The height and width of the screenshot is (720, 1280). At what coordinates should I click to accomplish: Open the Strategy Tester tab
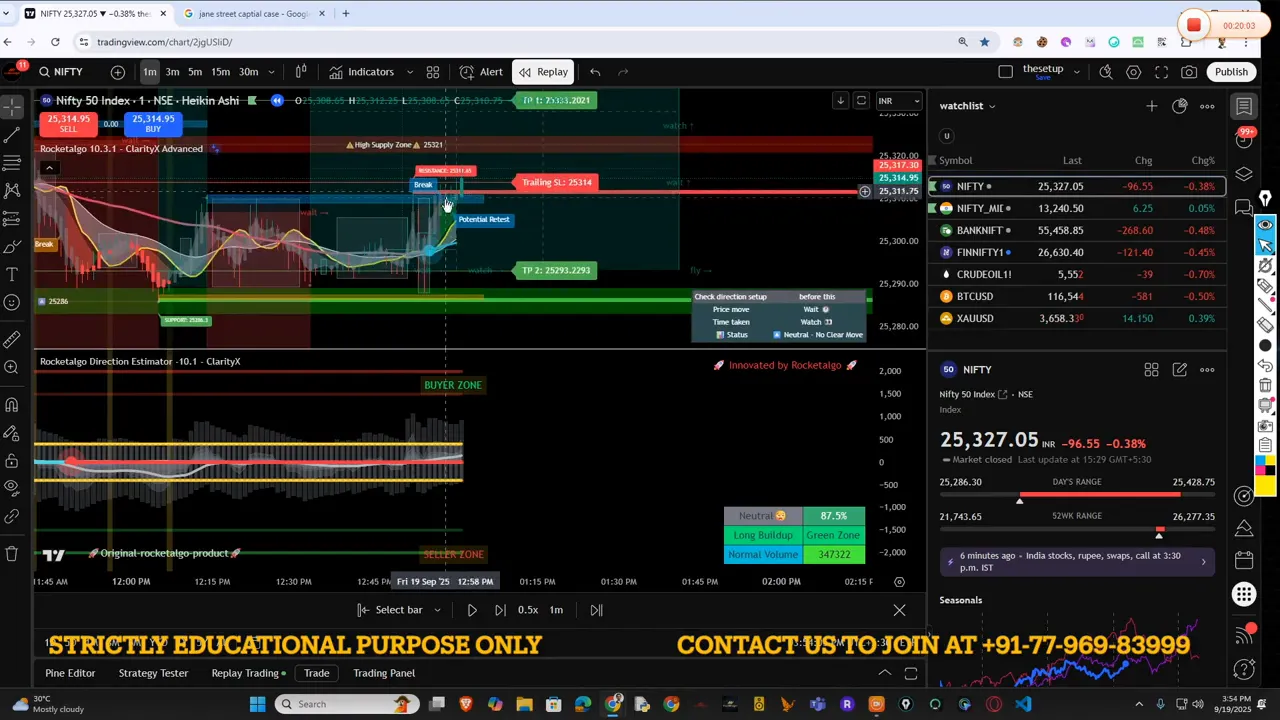153,673
